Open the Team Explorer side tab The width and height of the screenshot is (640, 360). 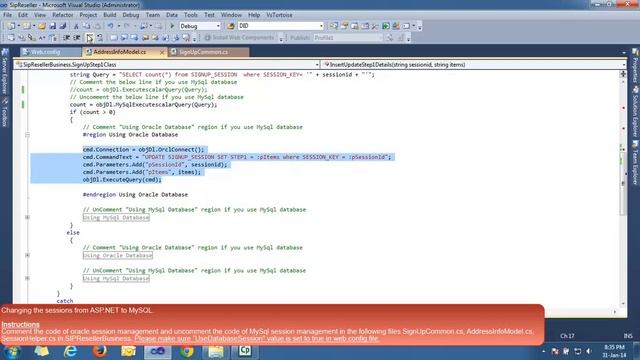click(635, 163)
